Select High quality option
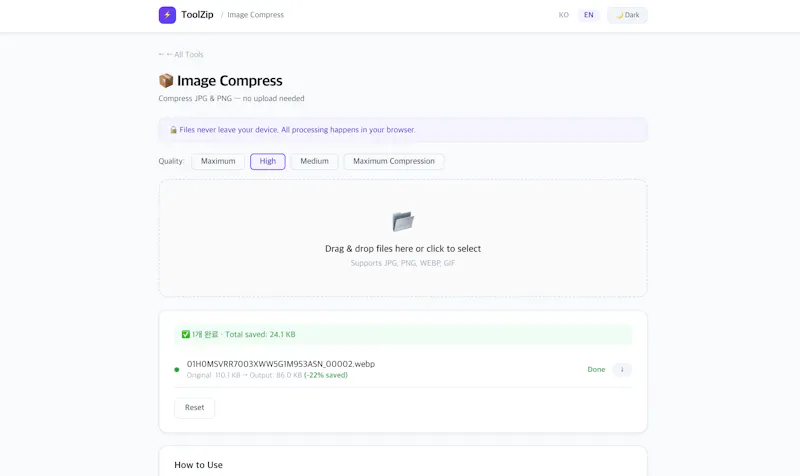Image resolution: width=800 pixels, height=476 pixels. 267,161
